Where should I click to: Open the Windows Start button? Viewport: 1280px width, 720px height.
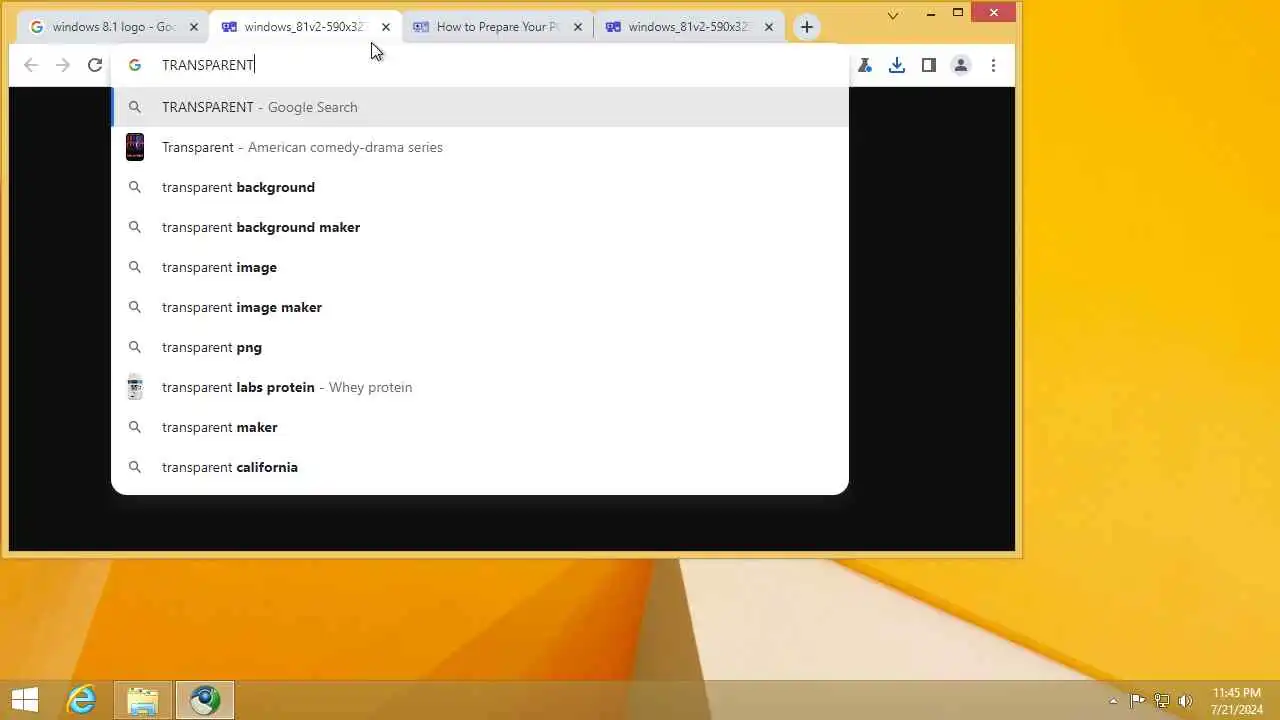tap(25, 700)
